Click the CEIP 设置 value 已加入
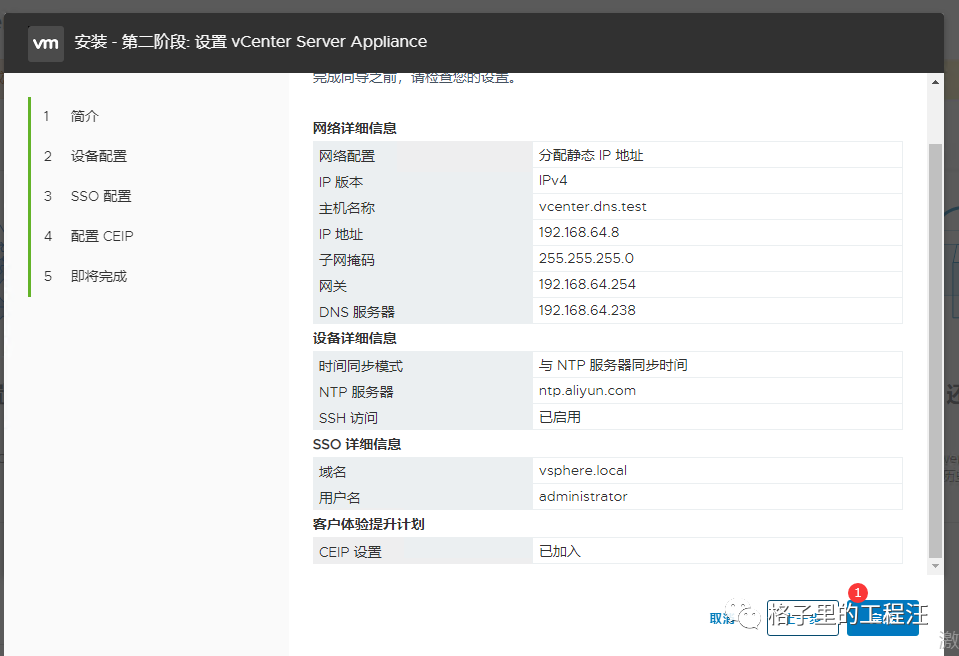This screenshot has height=656, width=959. [560, 551]
